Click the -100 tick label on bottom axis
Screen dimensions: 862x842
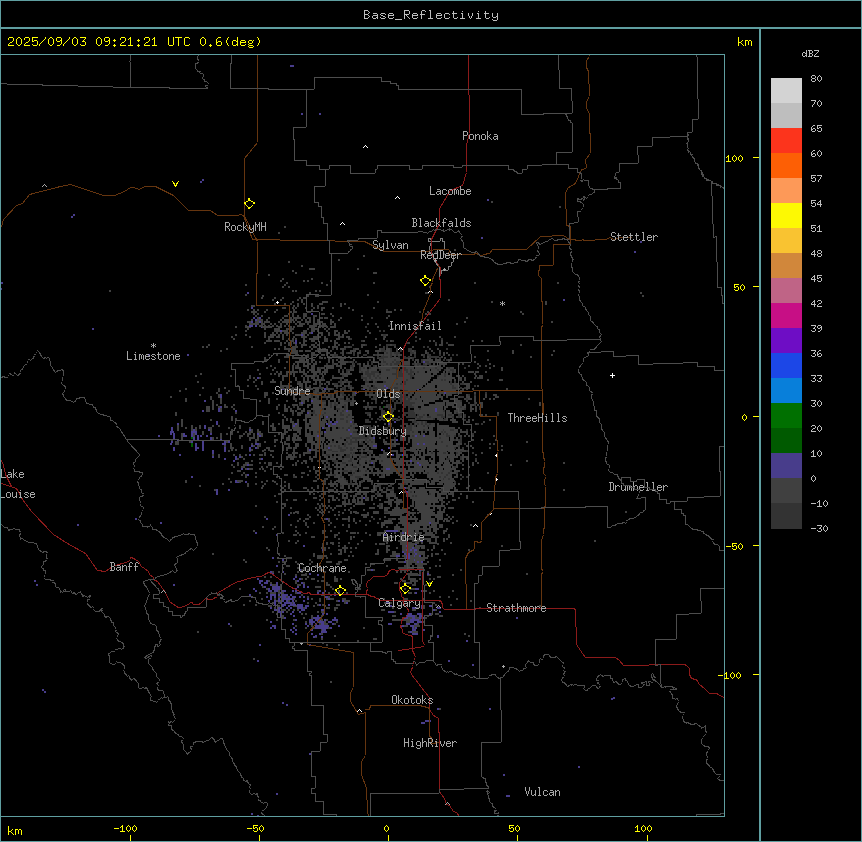tap(125, 828)
